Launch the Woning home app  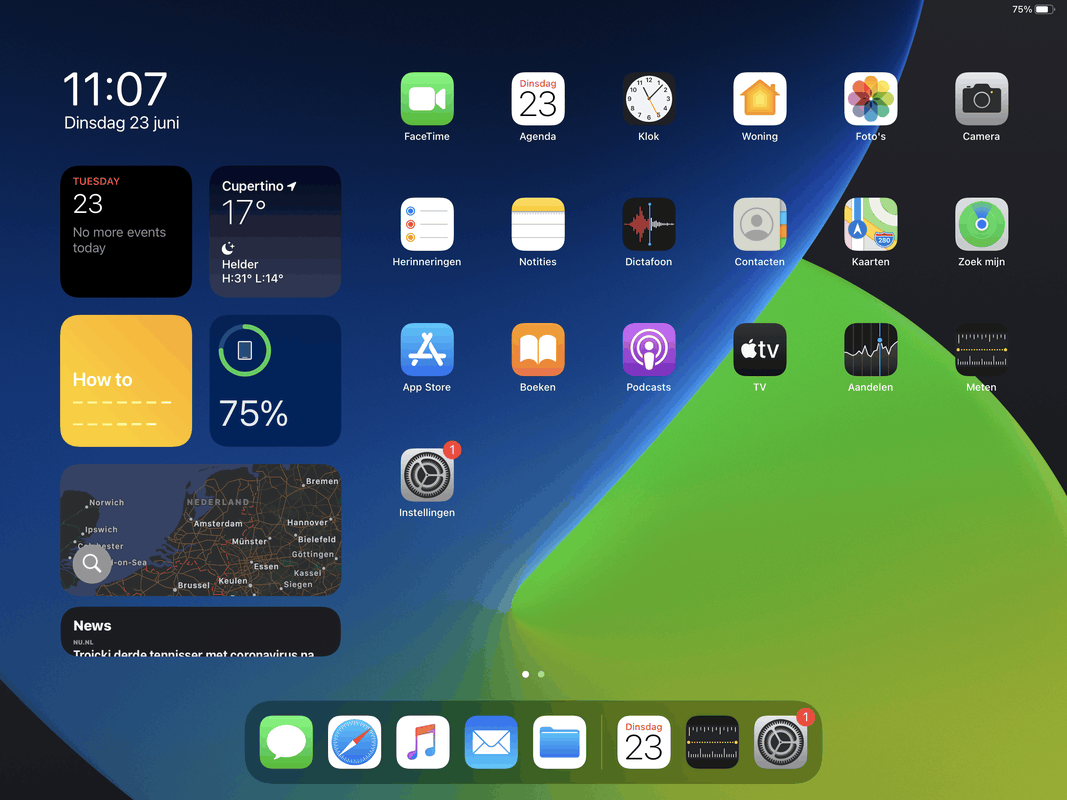point(759,99)
